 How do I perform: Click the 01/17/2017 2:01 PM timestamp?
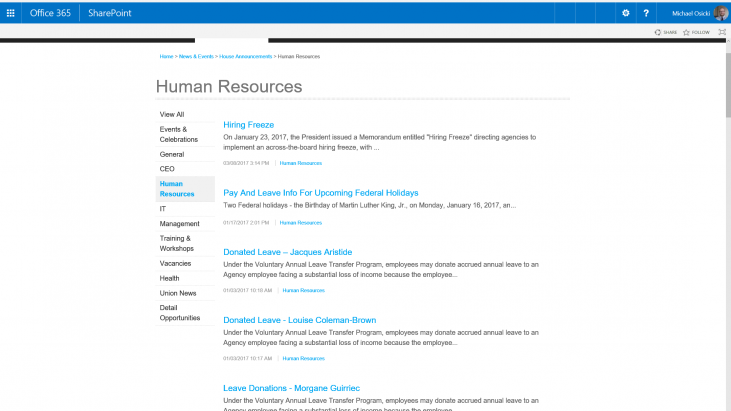click(246, 223)
